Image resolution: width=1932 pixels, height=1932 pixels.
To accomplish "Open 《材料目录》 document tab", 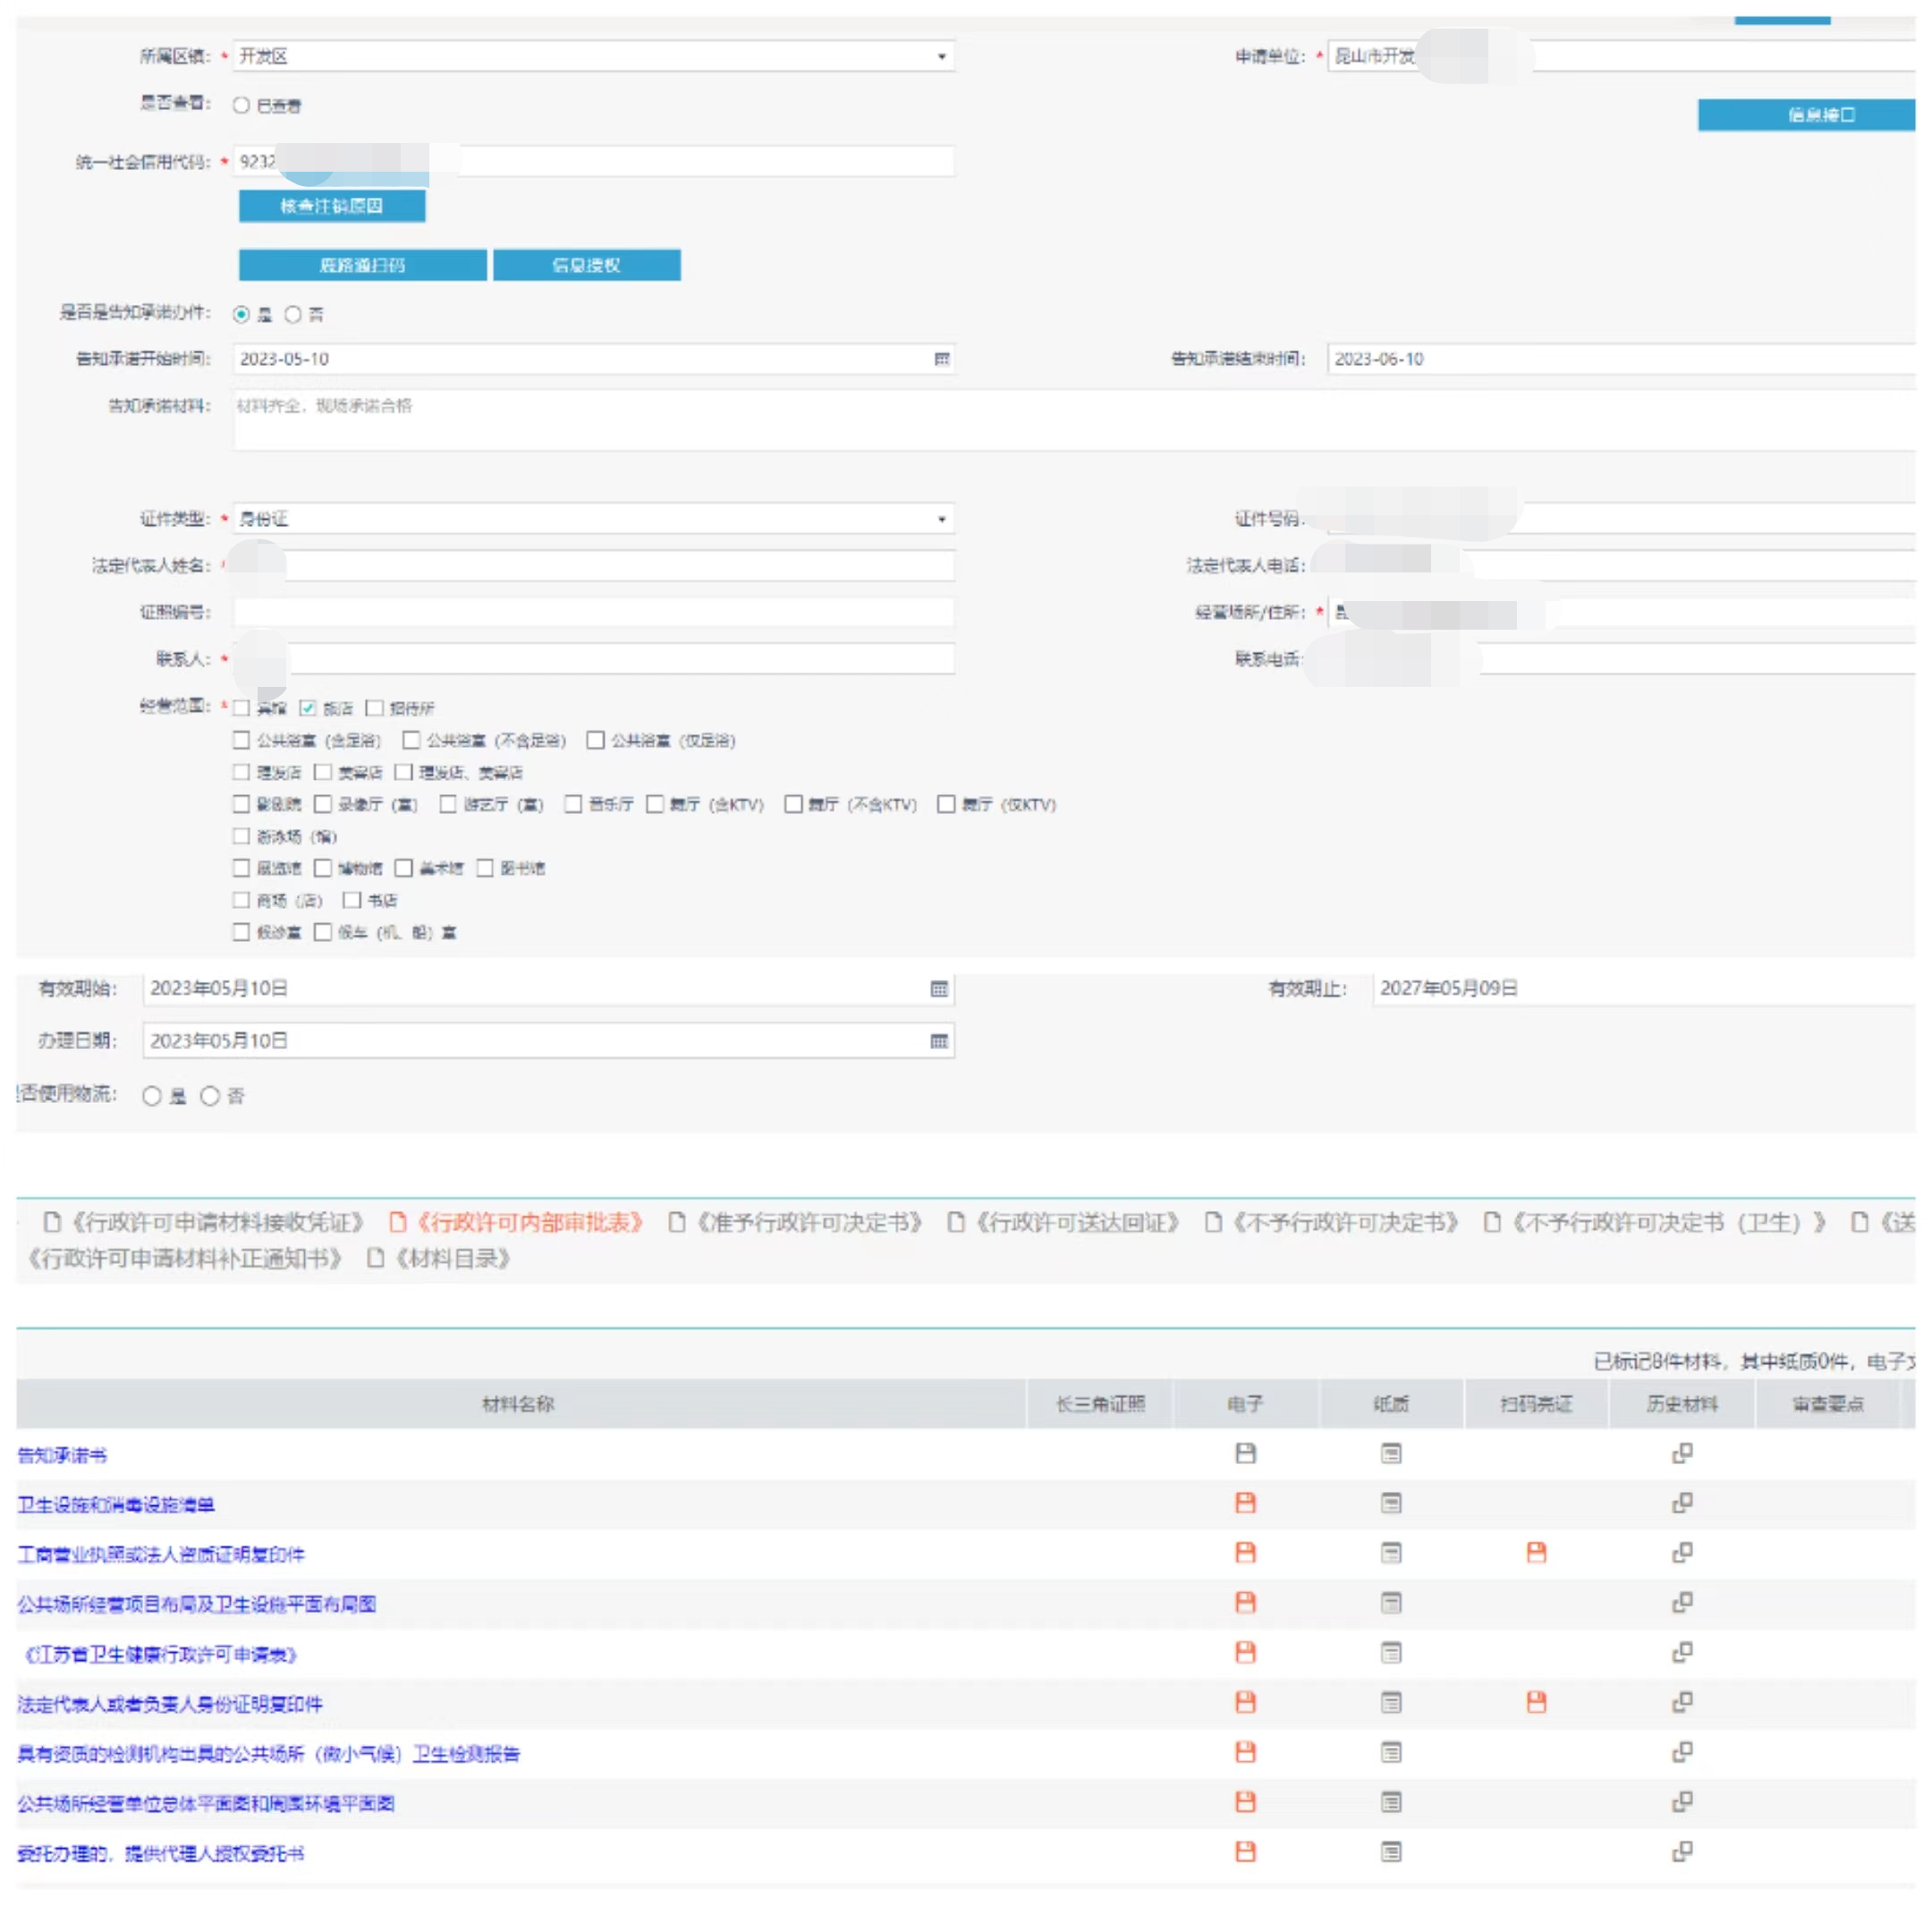I will point(451,1258).
